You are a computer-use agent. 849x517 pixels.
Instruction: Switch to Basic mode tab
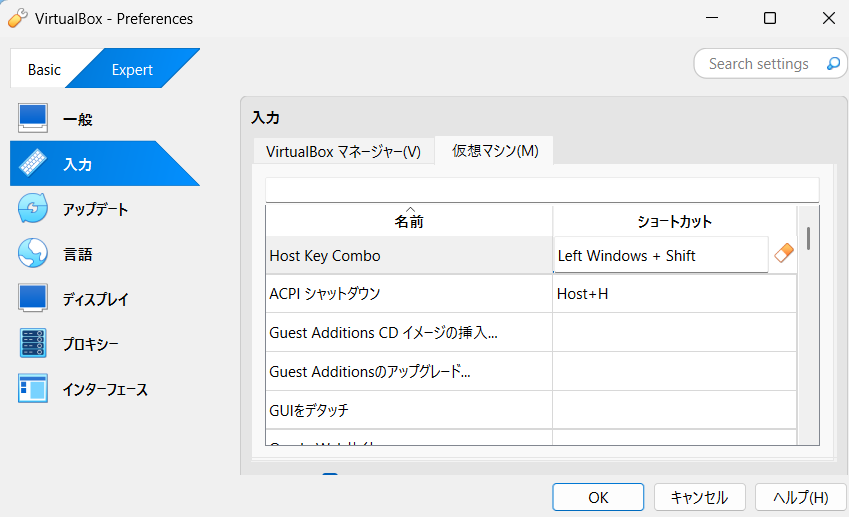click(44, 69)
